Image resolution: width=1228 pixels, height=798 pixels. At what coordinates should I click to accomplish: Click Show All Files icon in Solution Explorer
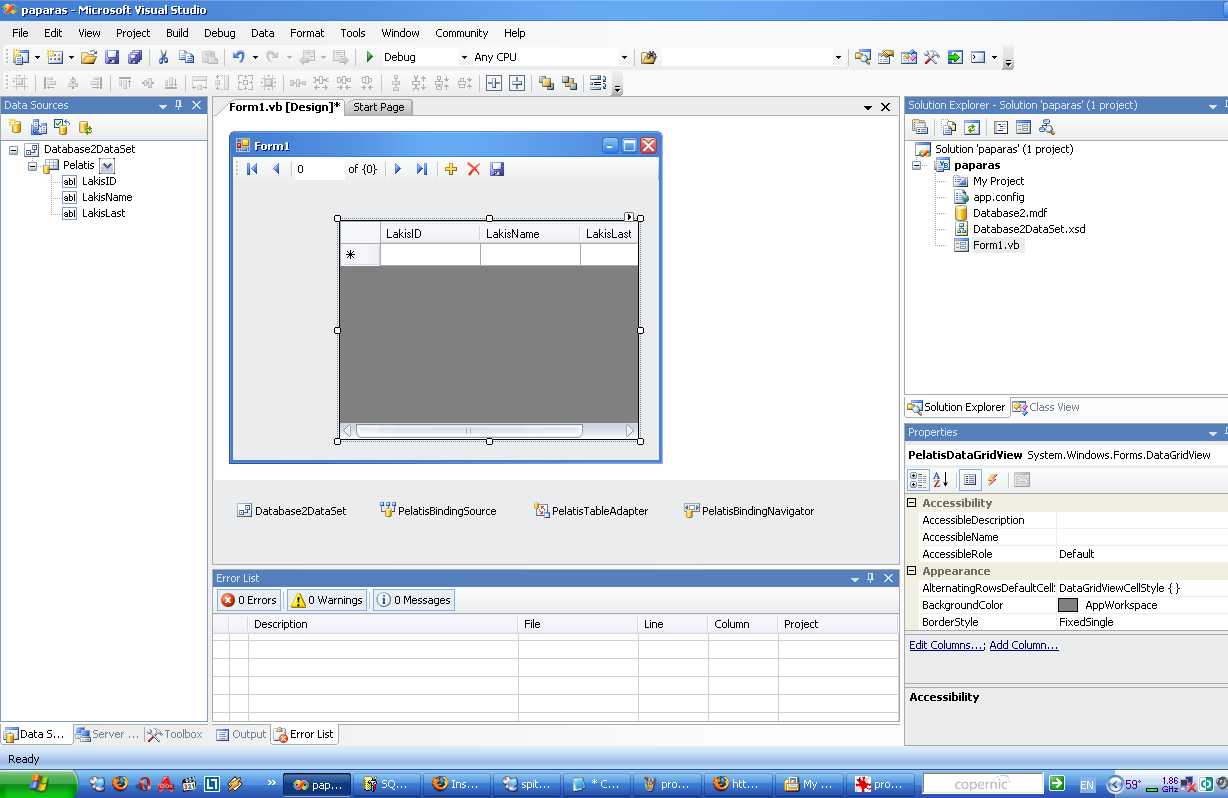(x=948, y=127)
